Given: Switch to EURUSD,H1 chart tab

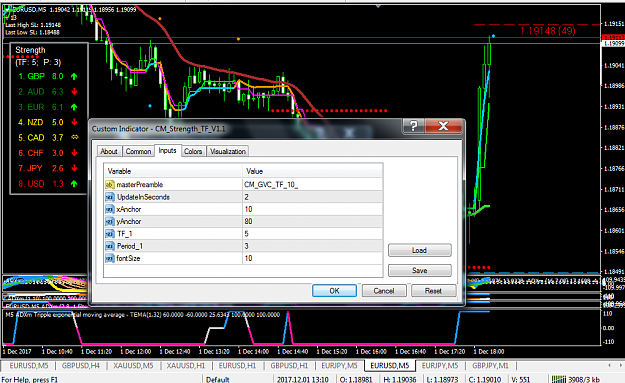Looking at the screenshot, I should (237, 365).
